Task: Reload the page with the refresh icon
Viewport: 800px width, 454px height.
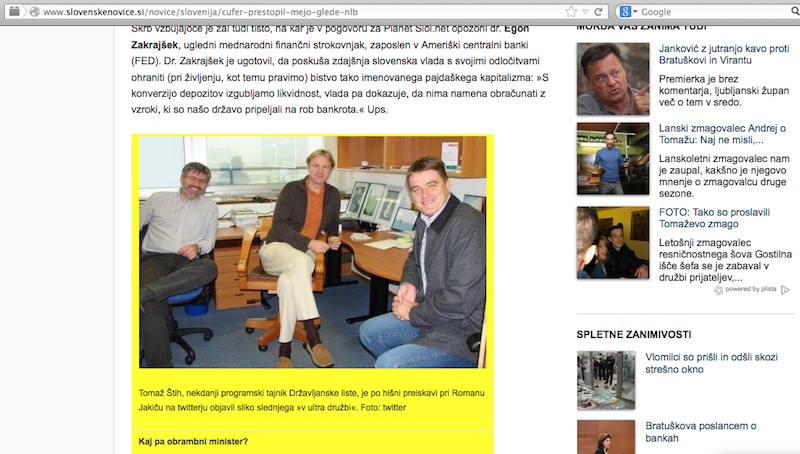Action: tap(598, 12)
